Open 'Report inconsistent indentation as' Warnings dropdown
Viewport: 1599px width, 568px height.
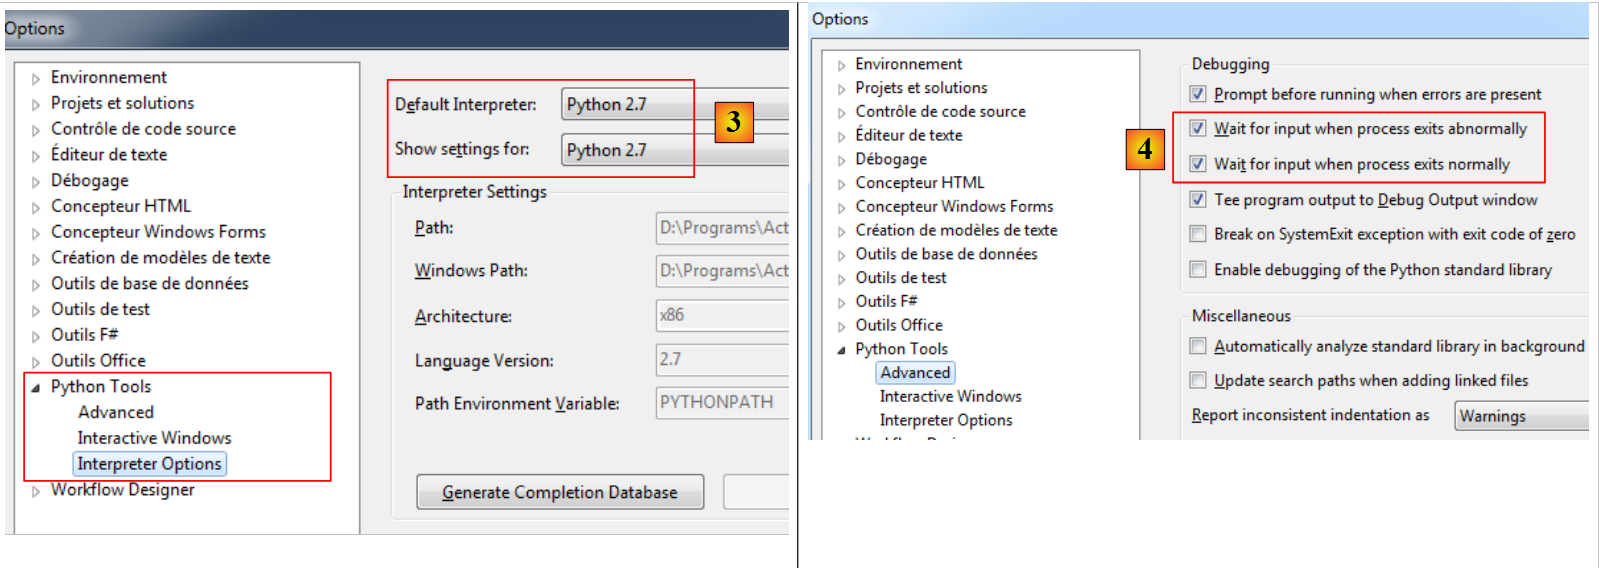[x=1520, y=416]
